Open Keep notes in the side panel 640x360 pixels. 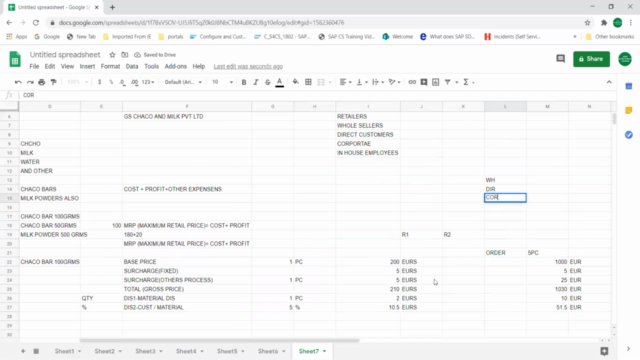point(629,110)
